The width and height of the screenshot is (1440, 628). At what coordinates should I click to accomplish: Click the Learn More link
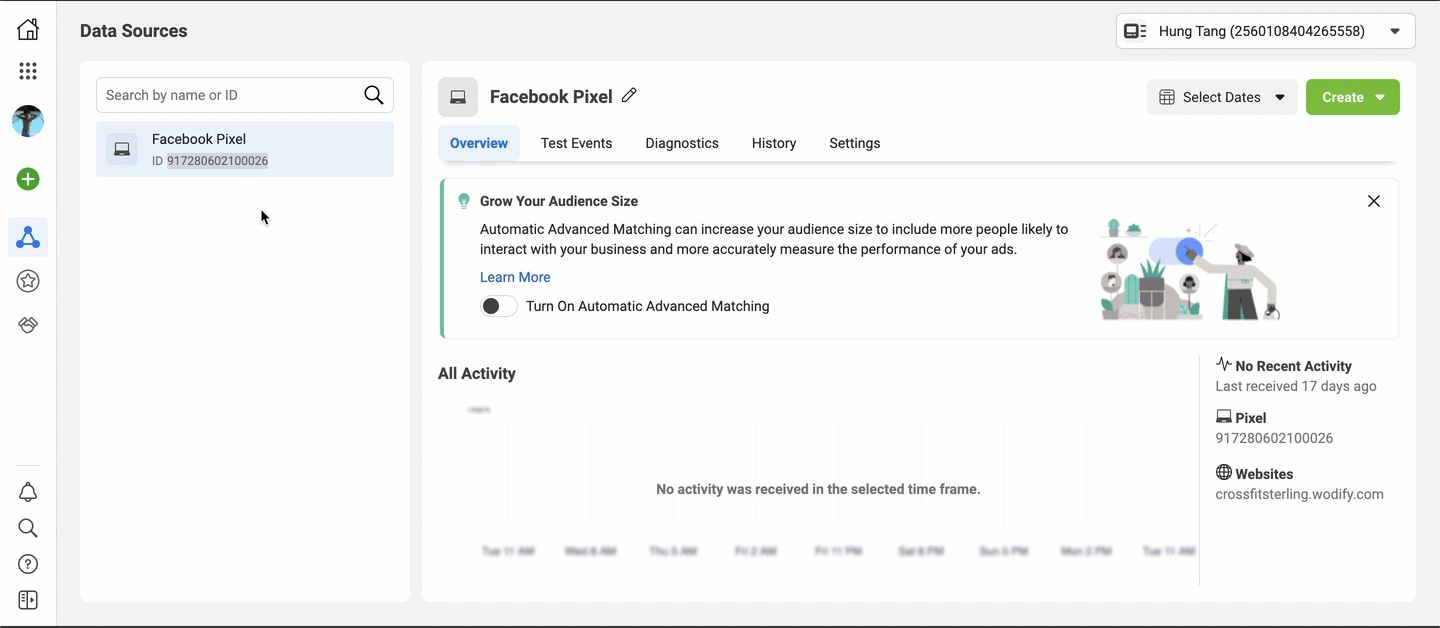[515, 277]
